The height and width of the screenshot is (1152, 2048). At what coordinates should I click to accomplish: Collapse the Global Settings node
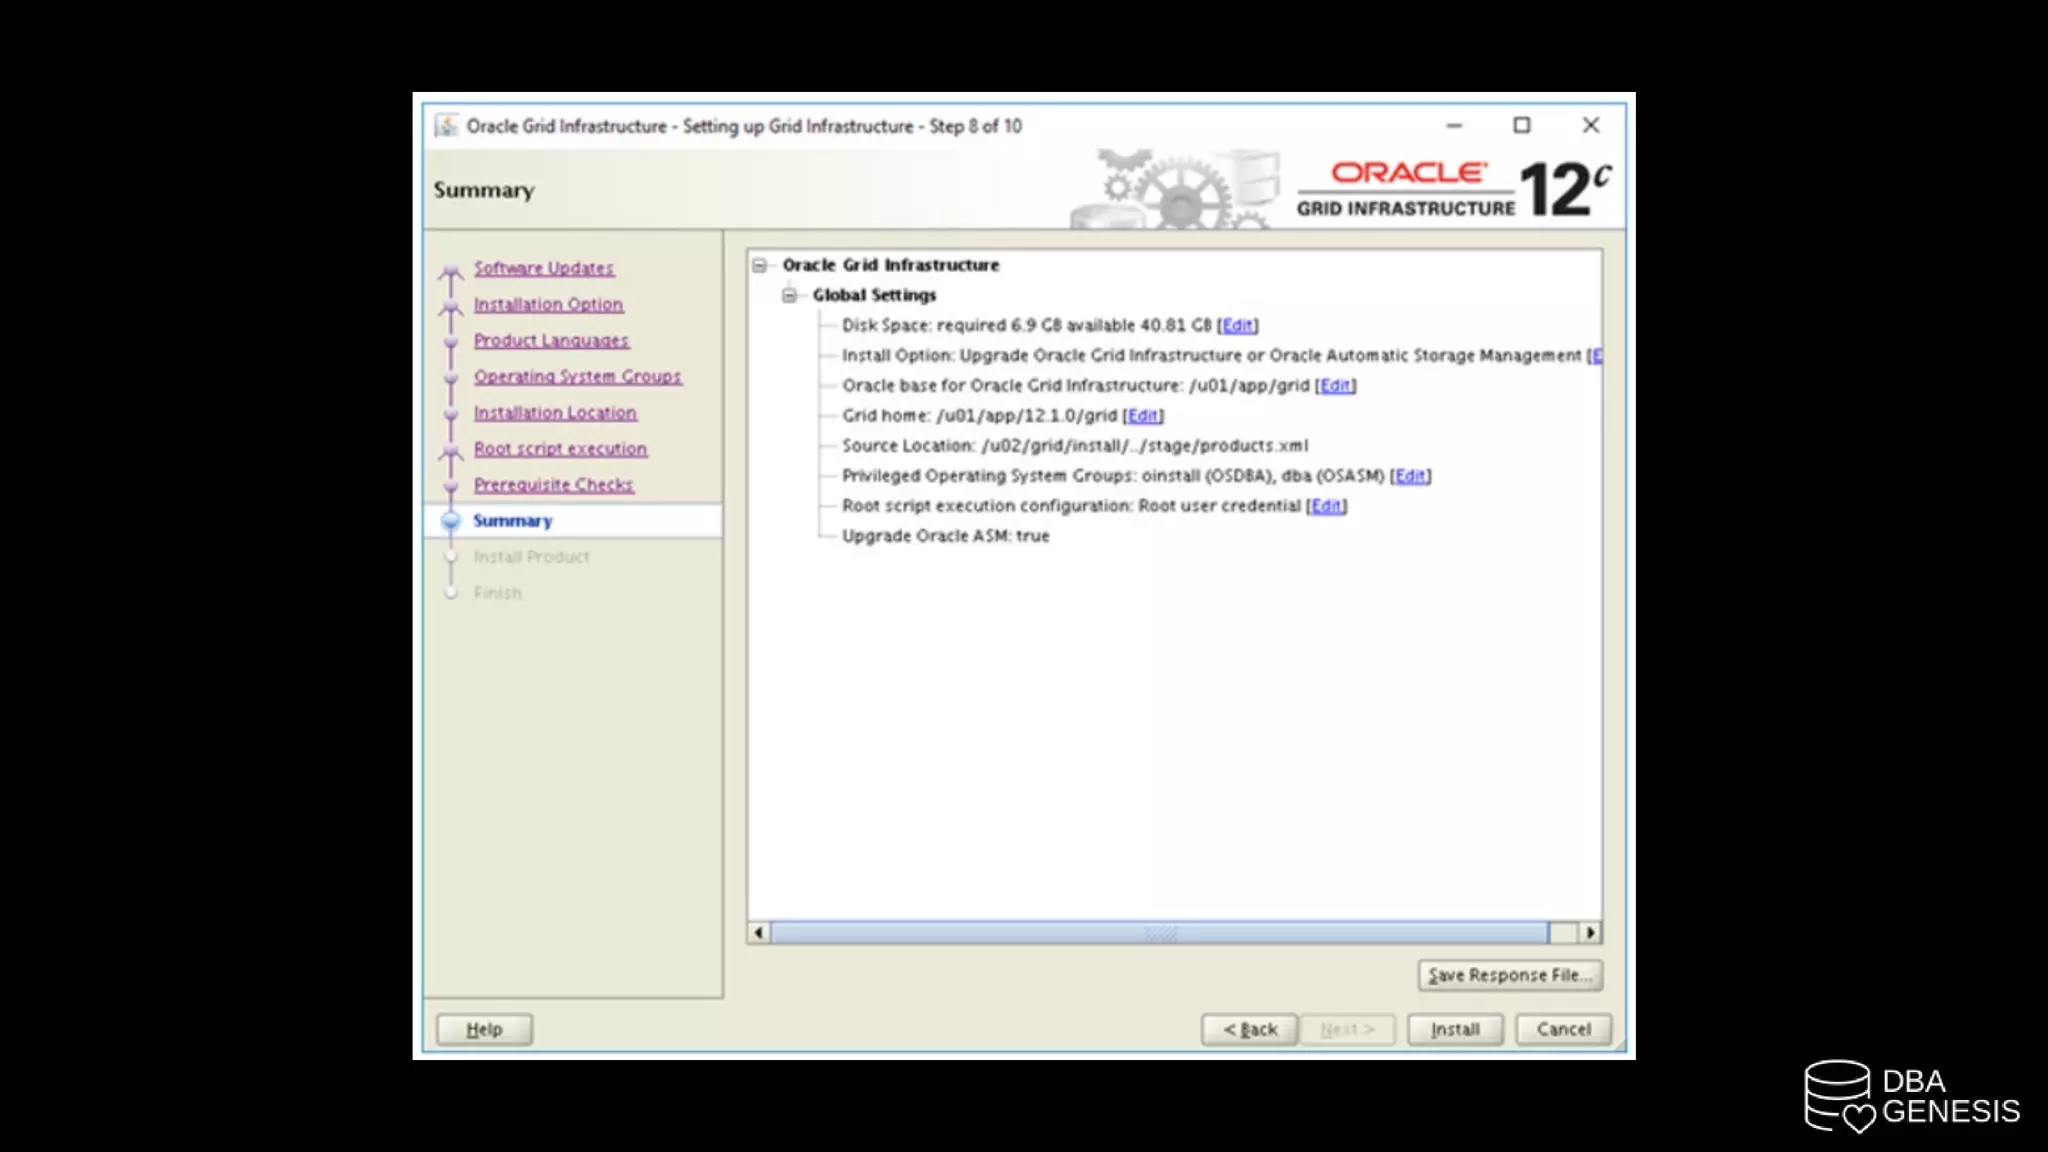pos(790,295)
